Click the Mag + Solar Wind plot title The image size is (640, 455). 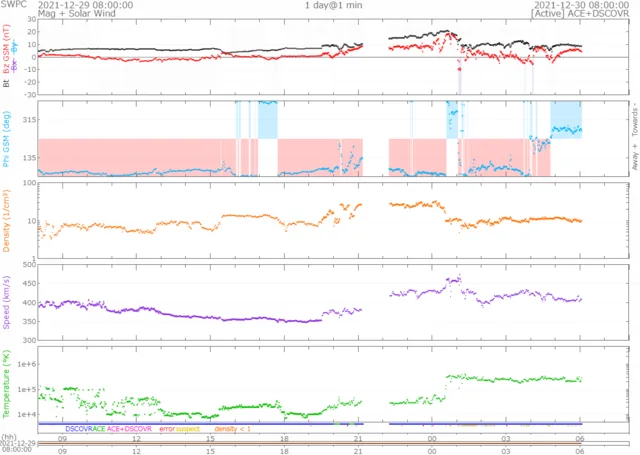click(x=77, y=13)
